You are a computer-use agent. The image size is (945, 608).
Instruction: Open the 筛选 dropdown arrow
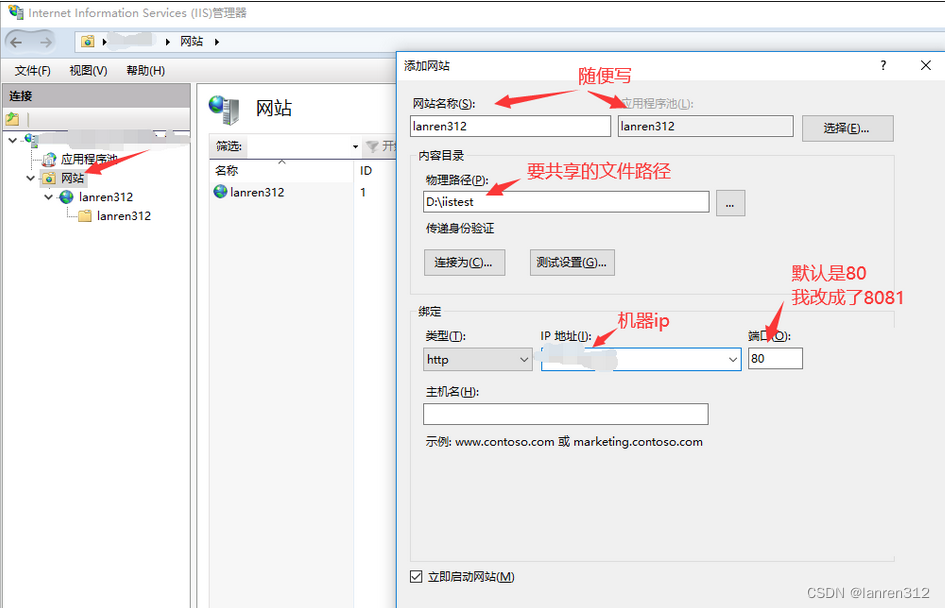[355, 146]
